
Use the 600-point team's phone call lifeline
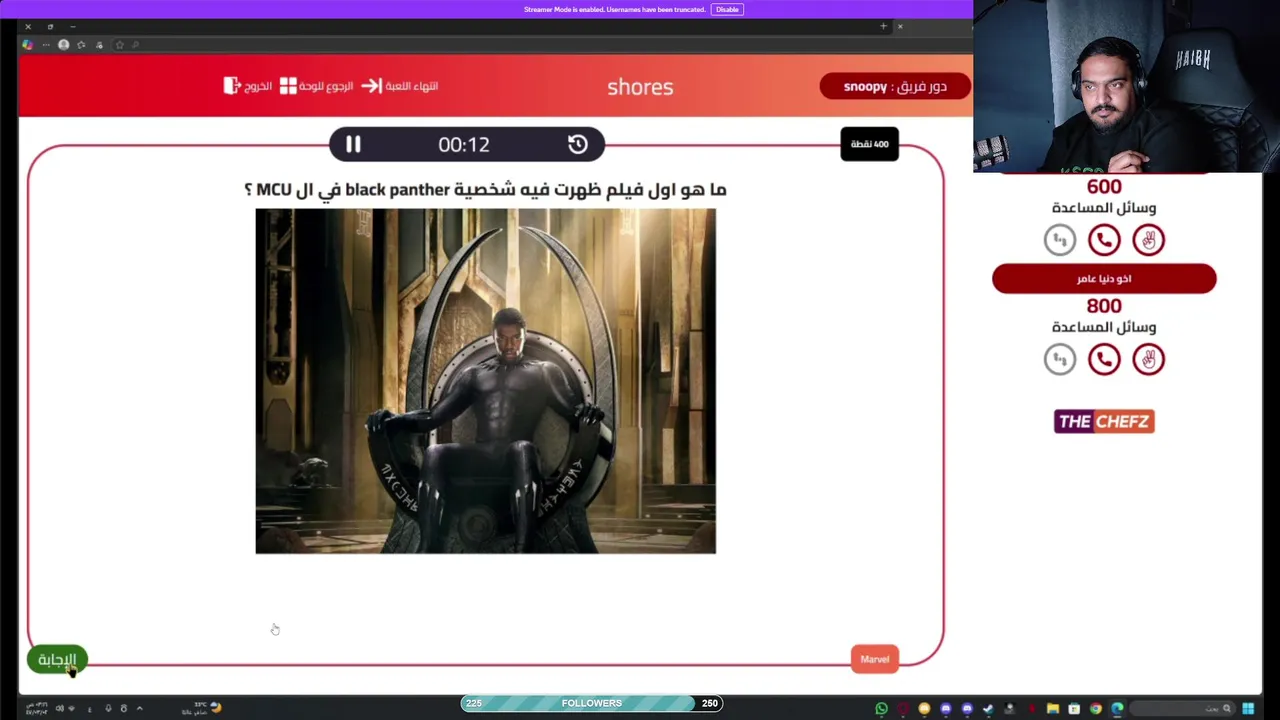click(x=1104, y=240)
